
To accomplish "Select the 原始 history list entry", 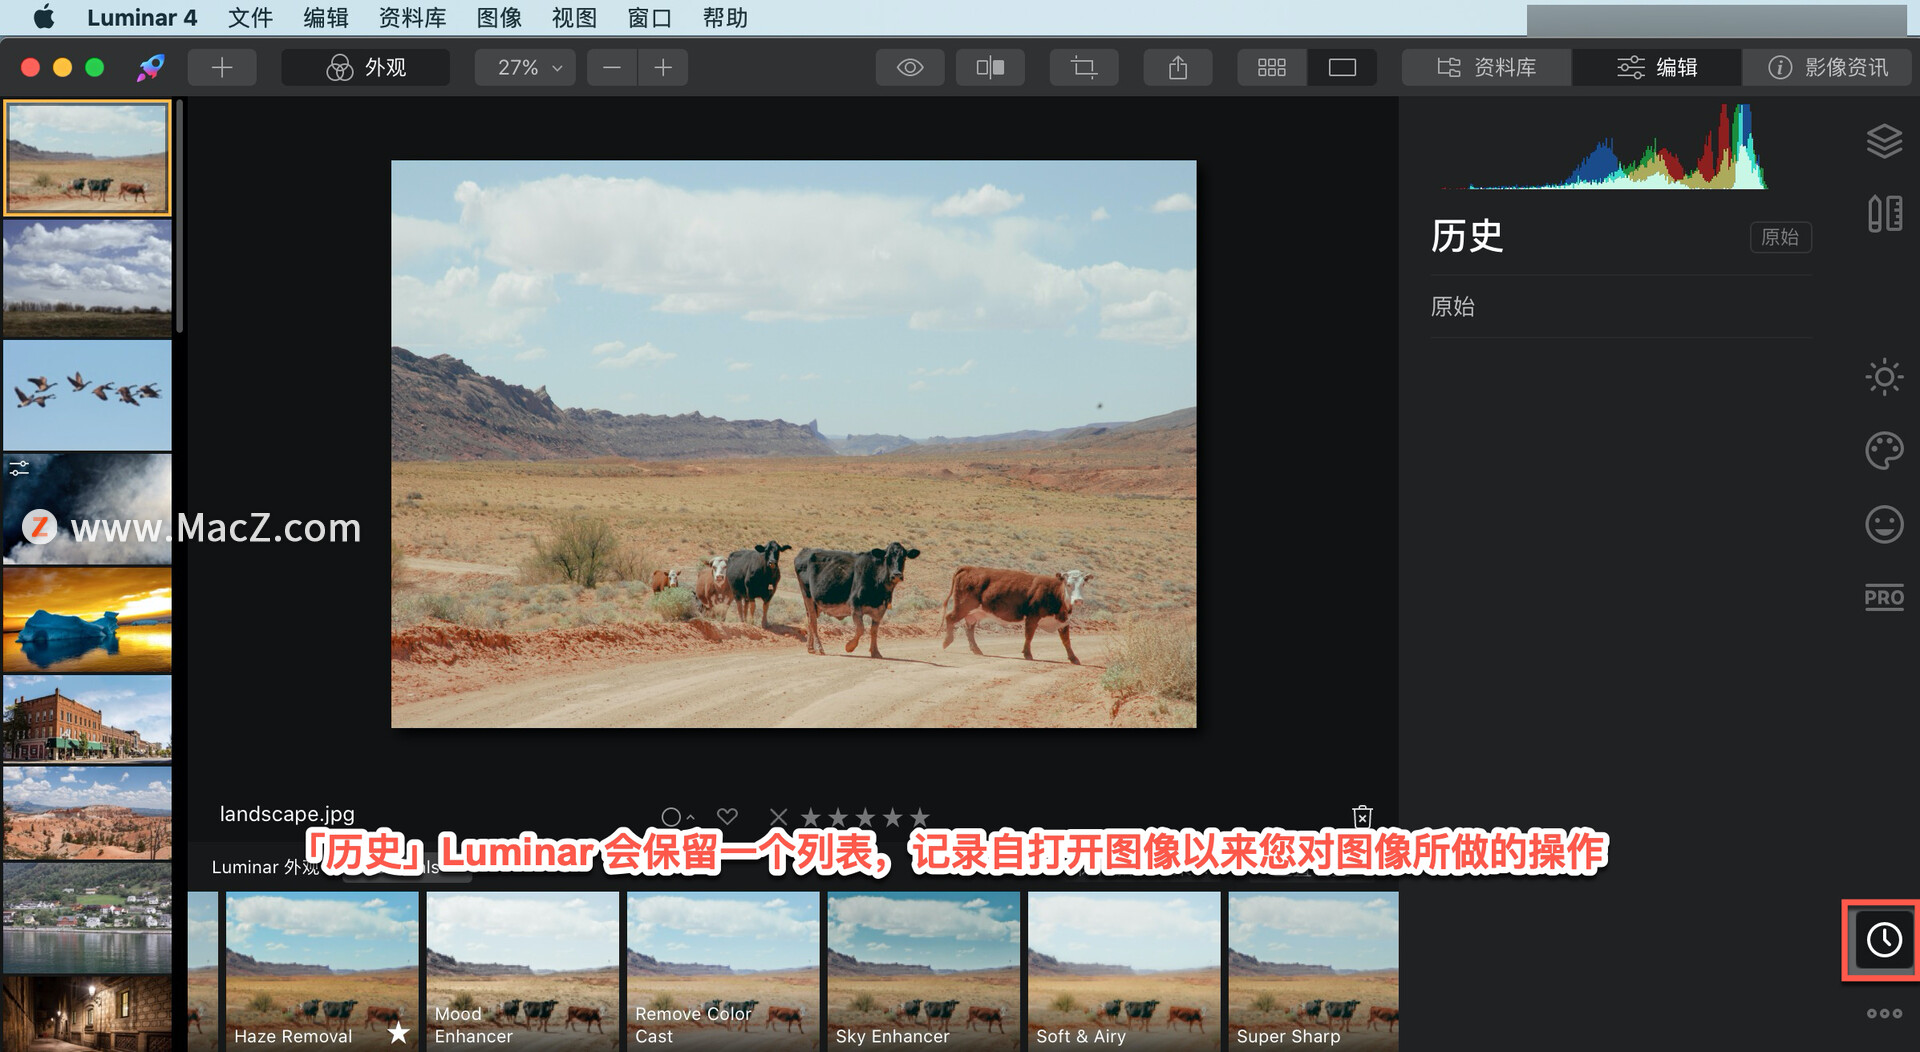I will tap(1620, 307).
